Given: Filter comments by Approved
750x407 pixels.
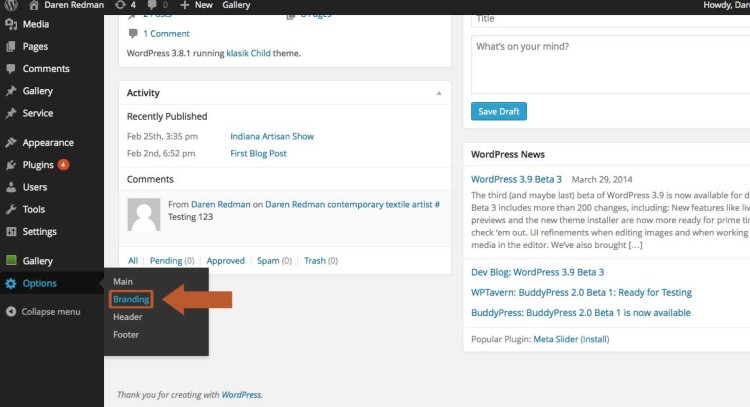Looking at the screenshot, I should point(225,261).
